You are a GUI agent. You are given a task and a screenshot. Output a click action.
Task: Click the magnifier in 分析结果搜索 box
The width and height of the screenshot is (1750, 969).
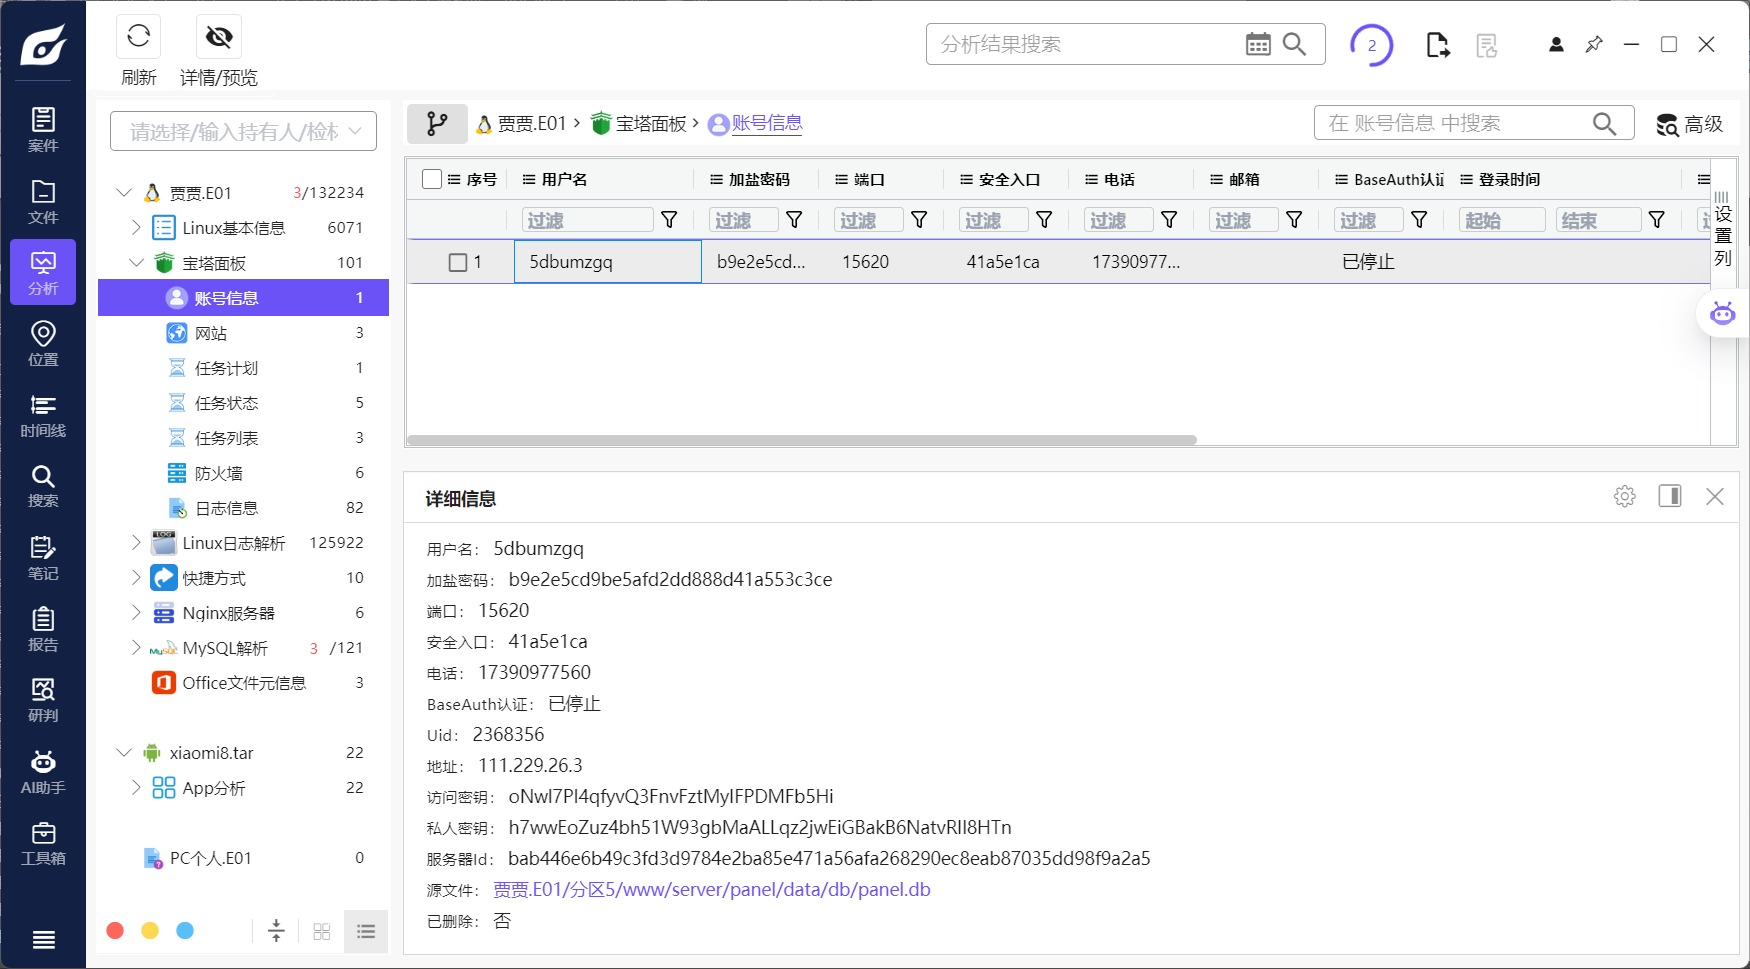click(x=1294, y=44)
